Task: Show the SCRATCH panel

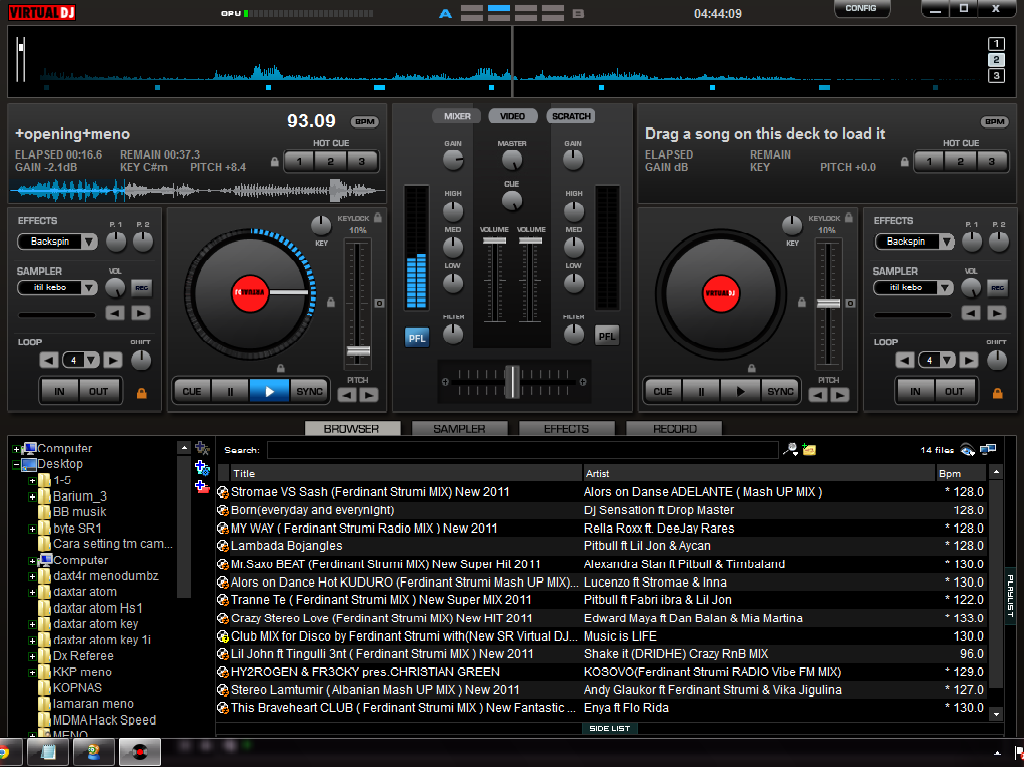Action: point(571,116)
